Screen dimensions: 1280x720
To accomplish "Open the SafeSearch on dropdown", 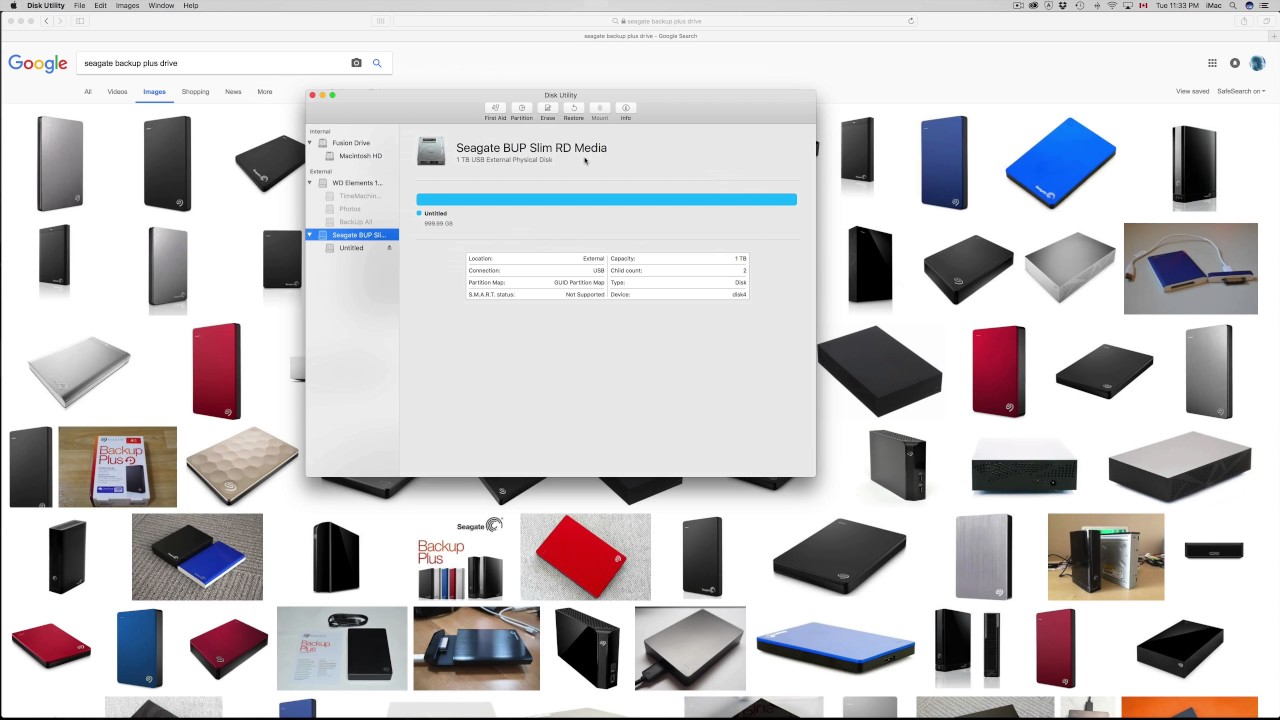I will [1240, 91].
